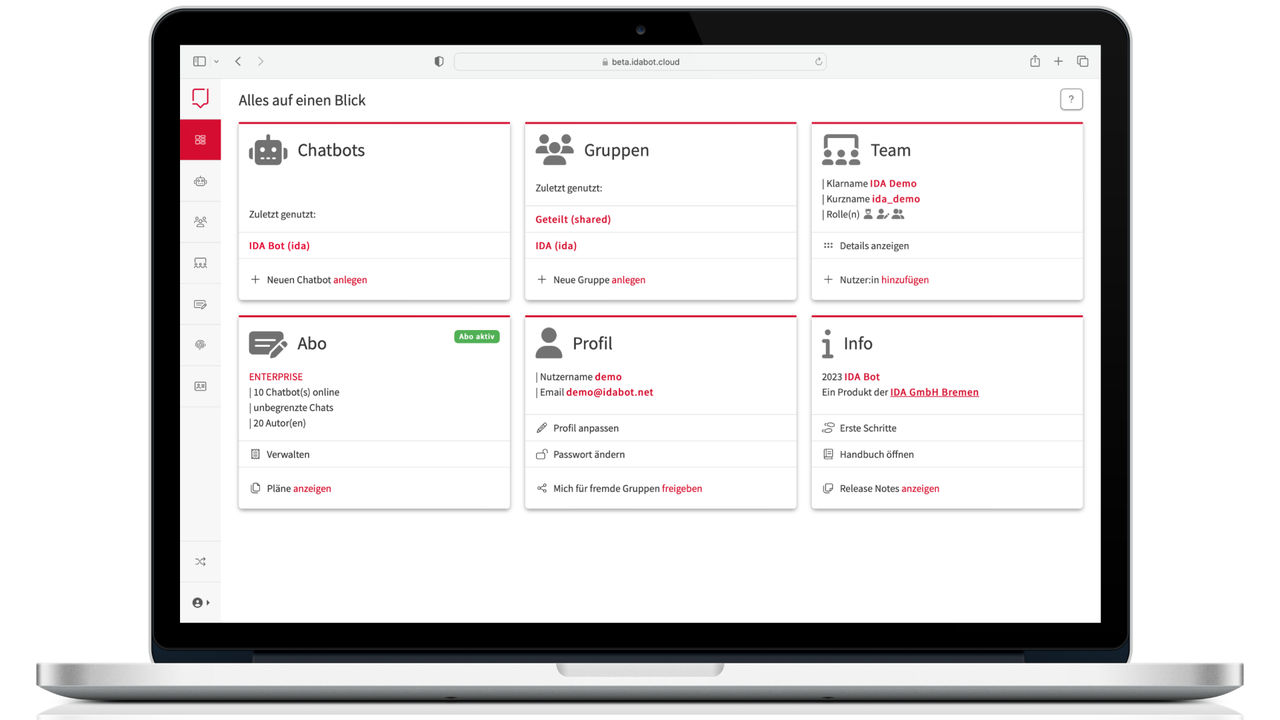Open the ID card icon in sidebar
Image resolution: width=1280 pixels, height=720 pixels.
pos(200,386)
